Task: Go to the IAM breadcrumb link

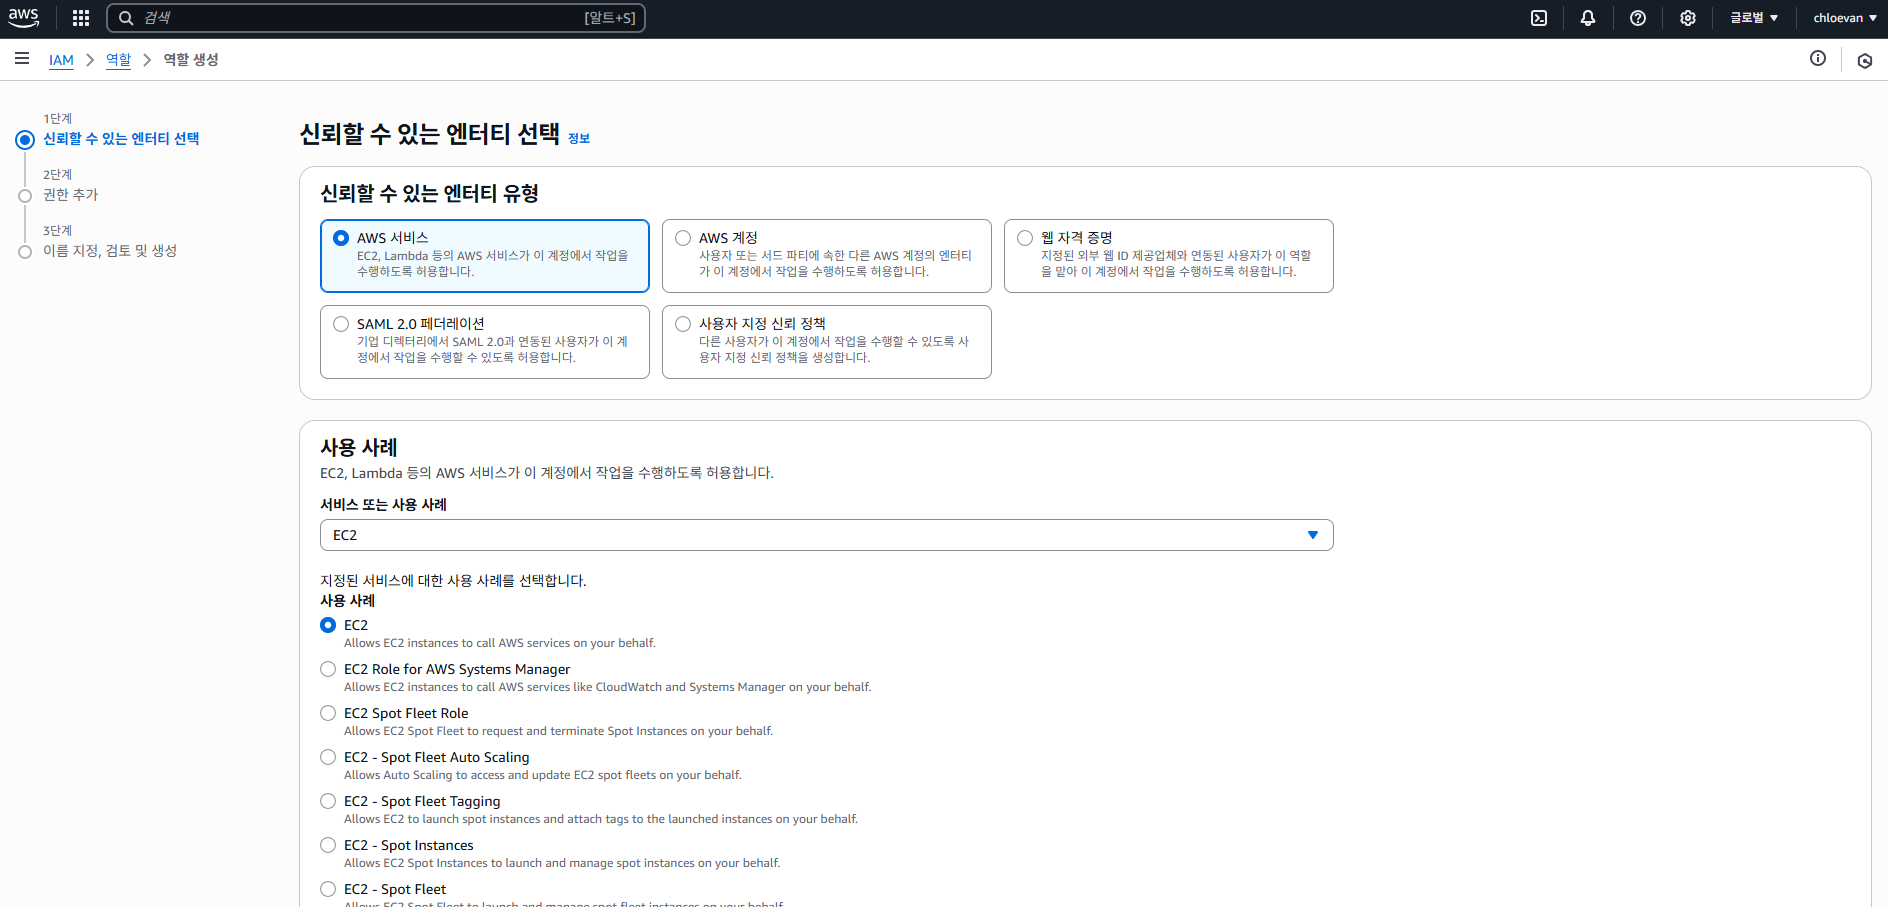Action: (61, 60)
